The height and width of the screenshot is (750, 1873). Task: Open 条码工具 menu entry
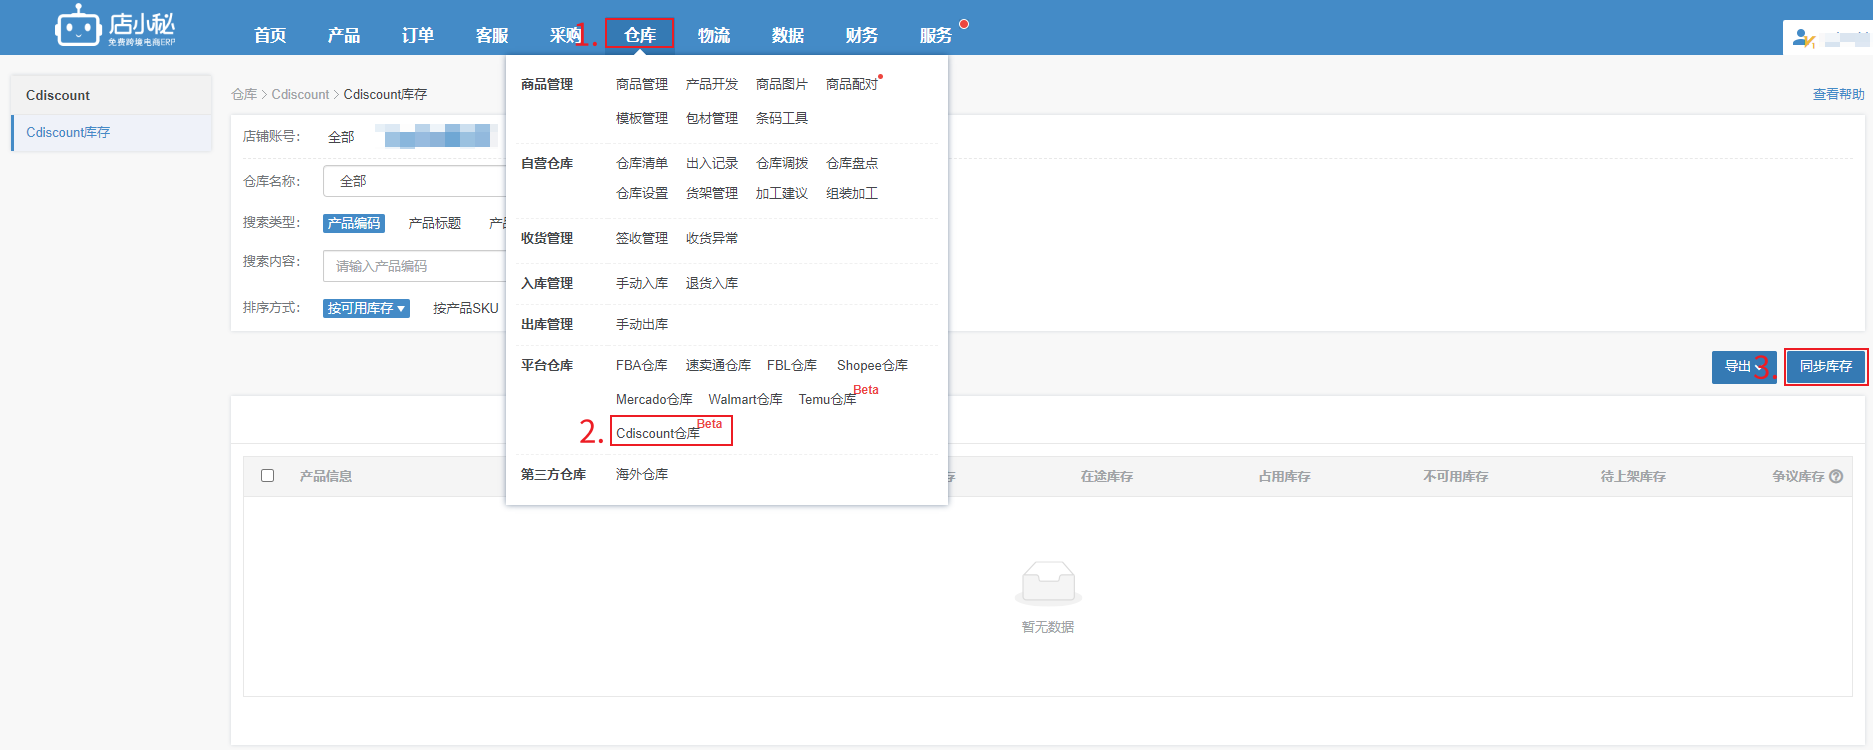[x=782, y=118]
